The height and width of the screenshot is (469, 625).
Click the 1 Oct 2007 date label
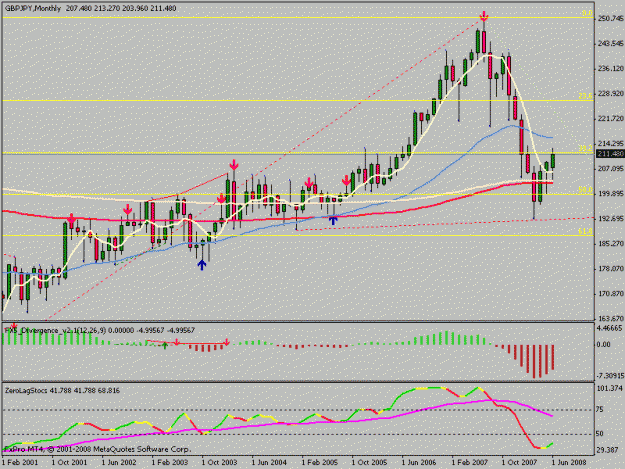tap(519, 462)
